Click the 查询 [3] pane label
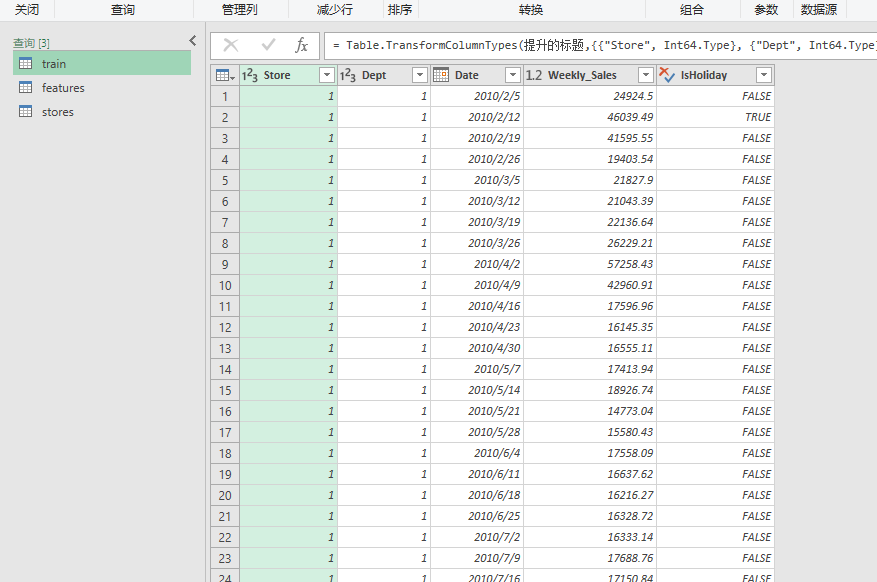 tap(31, 42)
